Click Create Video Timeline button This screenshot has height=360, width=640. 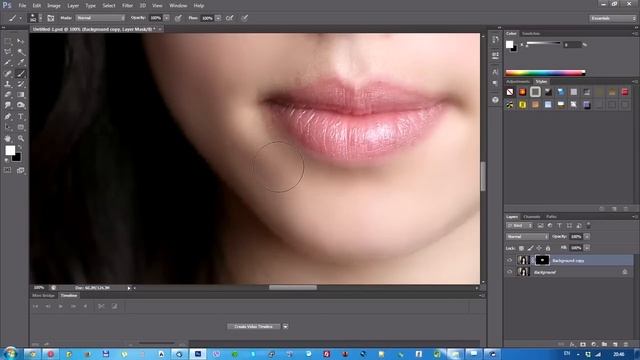coord(253,327)
